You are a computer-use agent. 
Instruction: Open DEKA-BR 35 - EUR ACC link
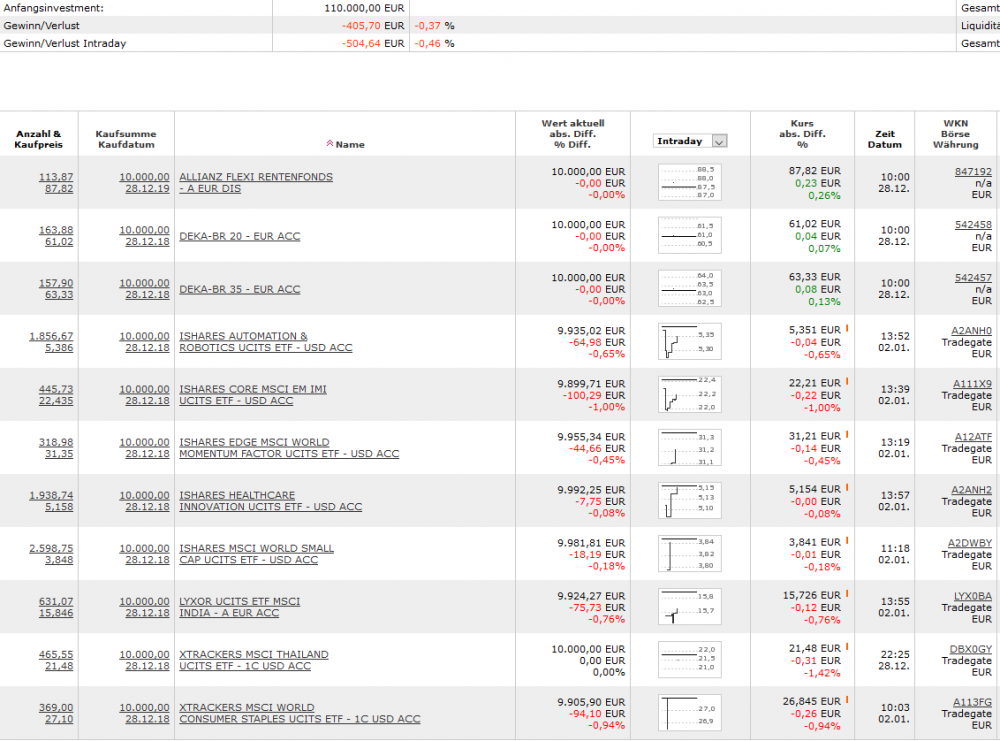[x=240, y=289]
